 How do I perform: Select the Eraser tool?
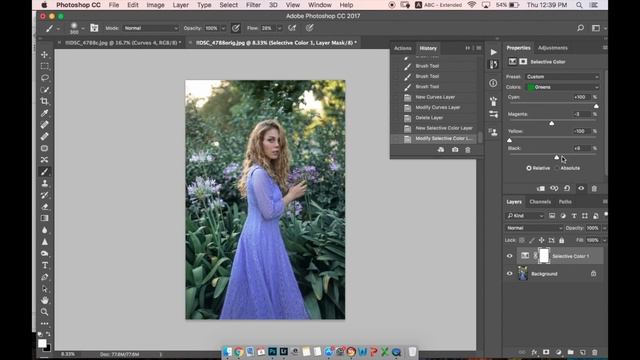pos(45,207)
